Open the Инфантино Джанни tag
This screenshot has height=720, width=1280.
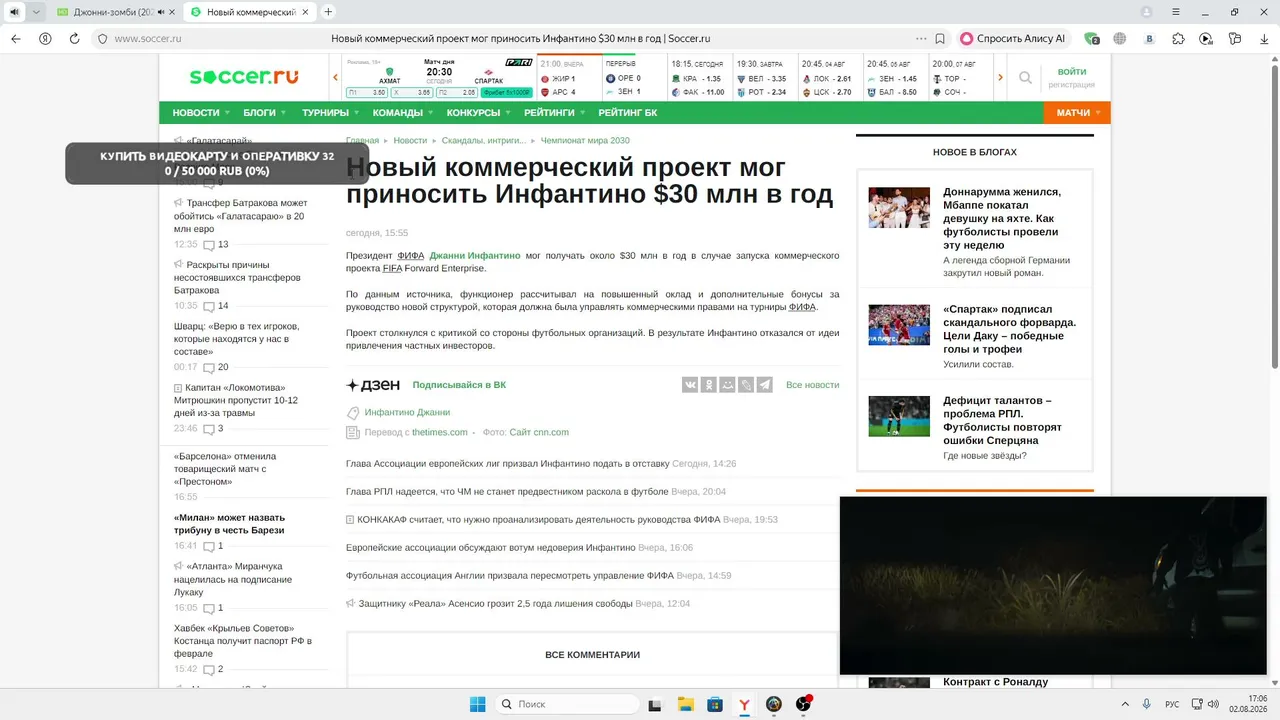[407, 412]
